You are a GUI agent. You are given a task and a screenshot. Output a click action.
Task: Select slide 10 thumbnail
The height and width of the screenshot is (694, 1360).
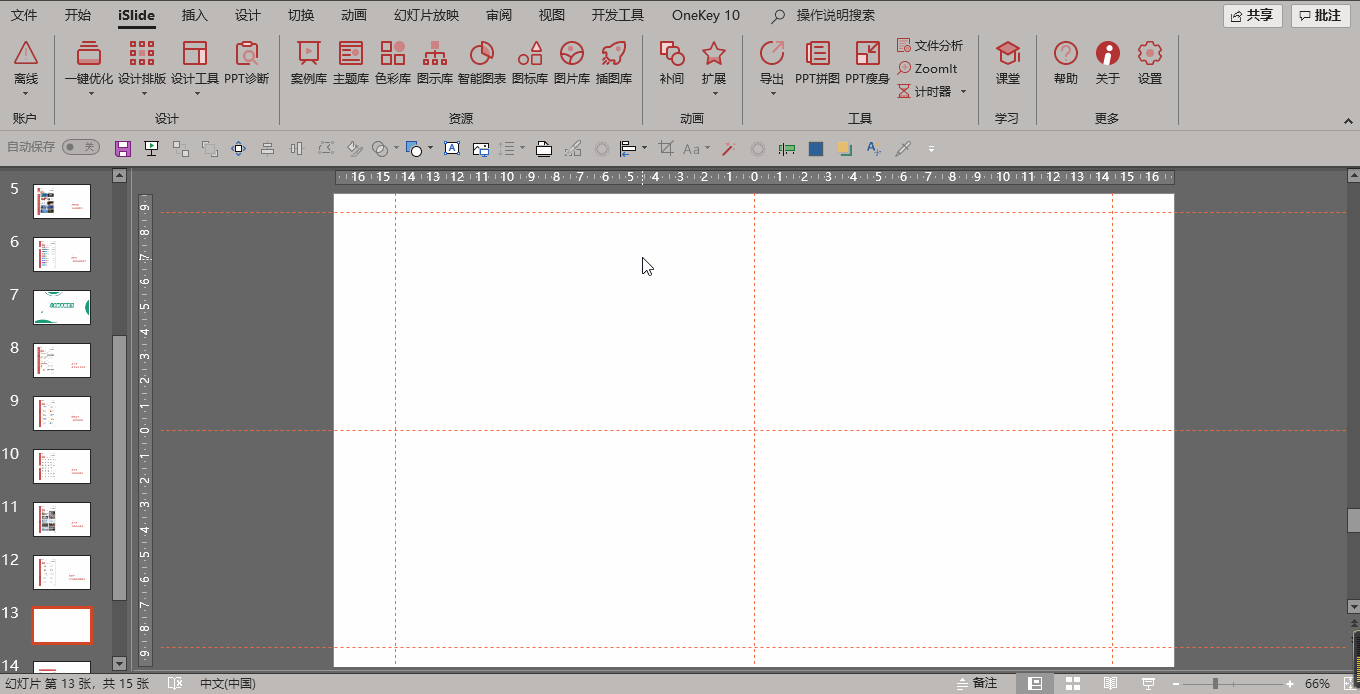tap(62, 466)
